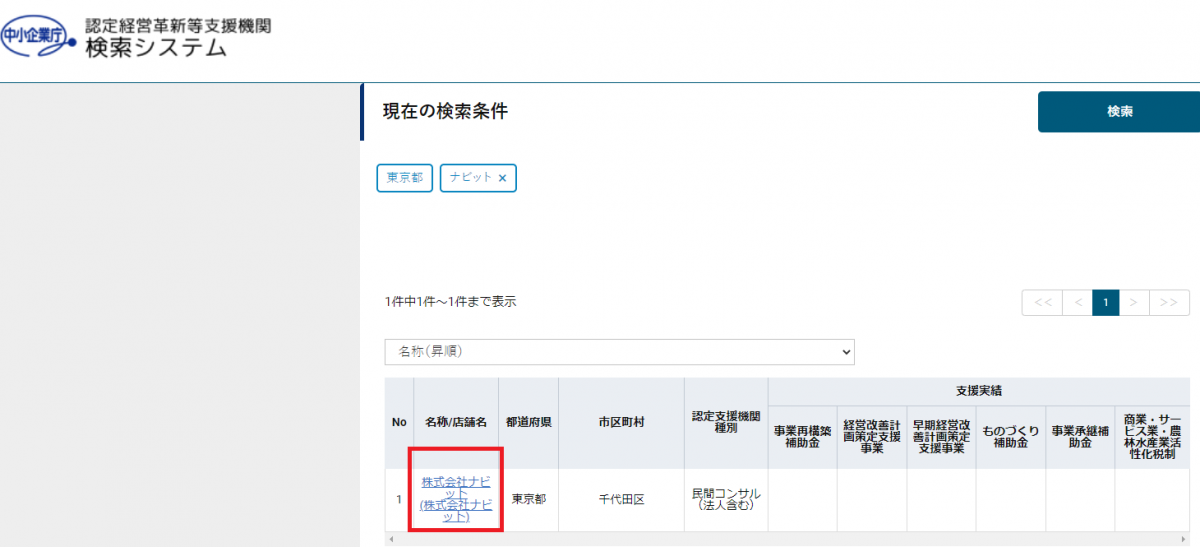Click the 都道府県 column header
Screen dimensions: 1200x547
(x=528, y=423)
